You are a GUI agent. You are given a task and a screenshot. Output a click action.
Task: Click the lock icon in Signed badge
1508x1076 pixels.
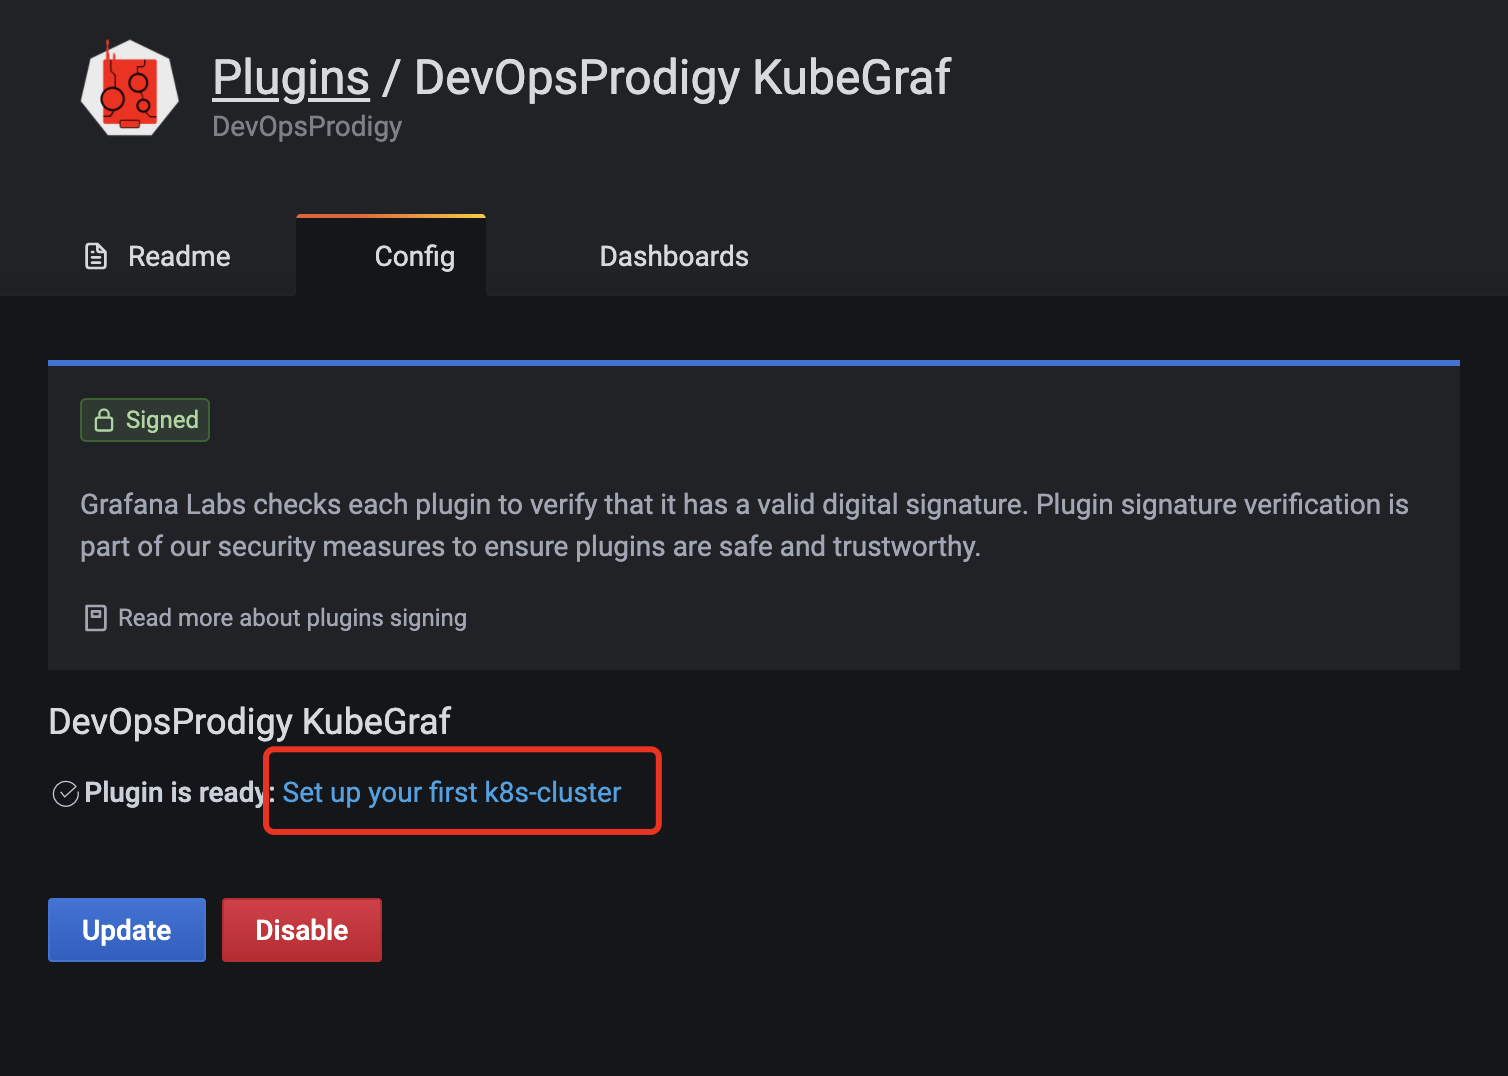pos(104,420)
